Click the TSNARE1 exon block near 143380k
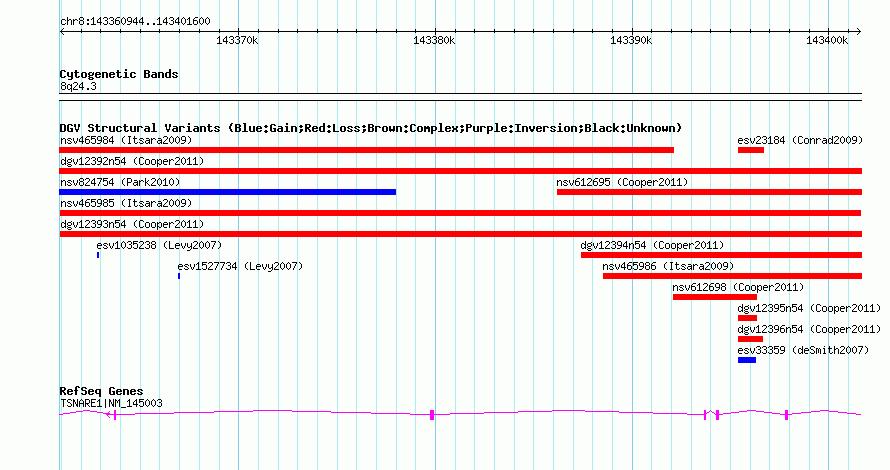890x470 pixels. [432, 415]
